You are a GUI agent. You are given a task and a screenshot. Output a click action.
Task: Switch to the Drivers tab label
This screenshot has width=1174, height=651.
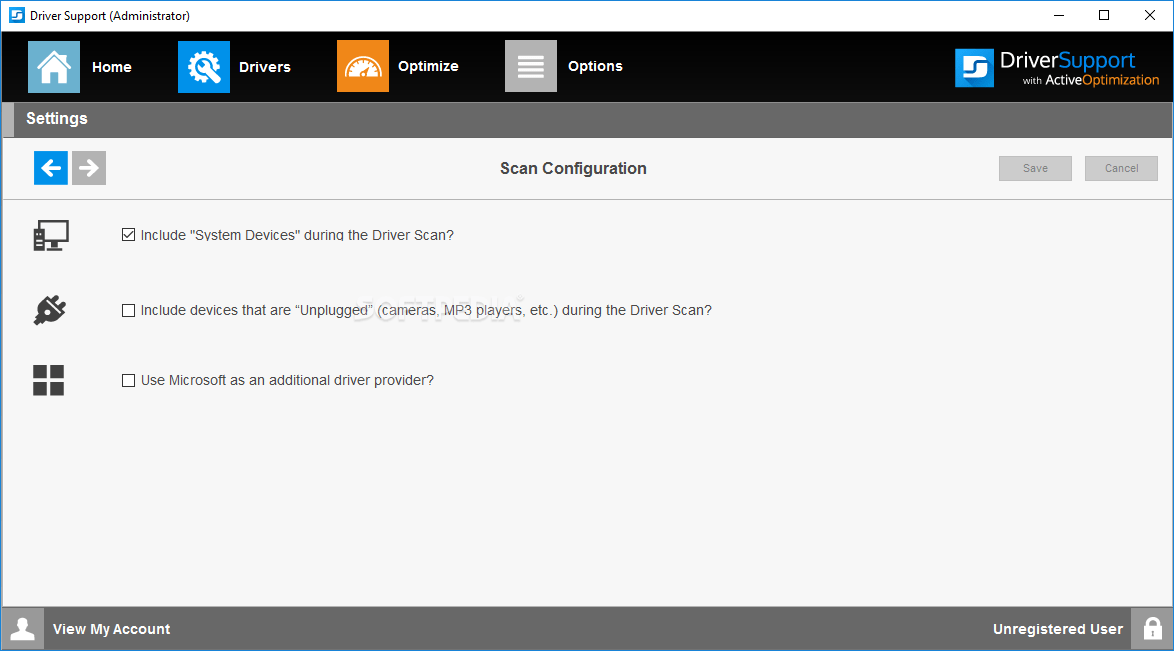[x=264, y=67]
